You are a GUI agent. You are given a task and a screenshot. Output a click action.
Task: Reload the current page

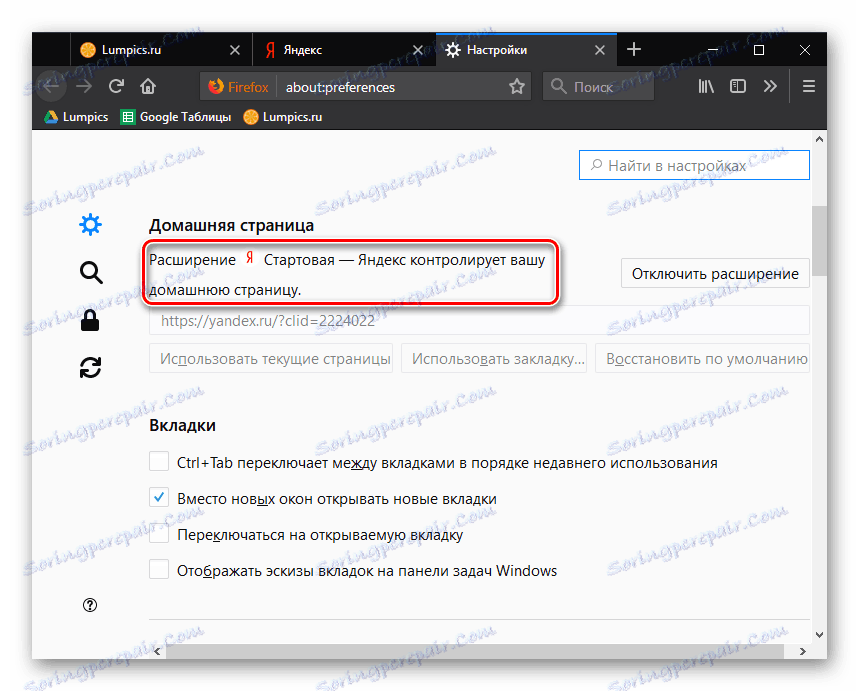tap(116, 86)
